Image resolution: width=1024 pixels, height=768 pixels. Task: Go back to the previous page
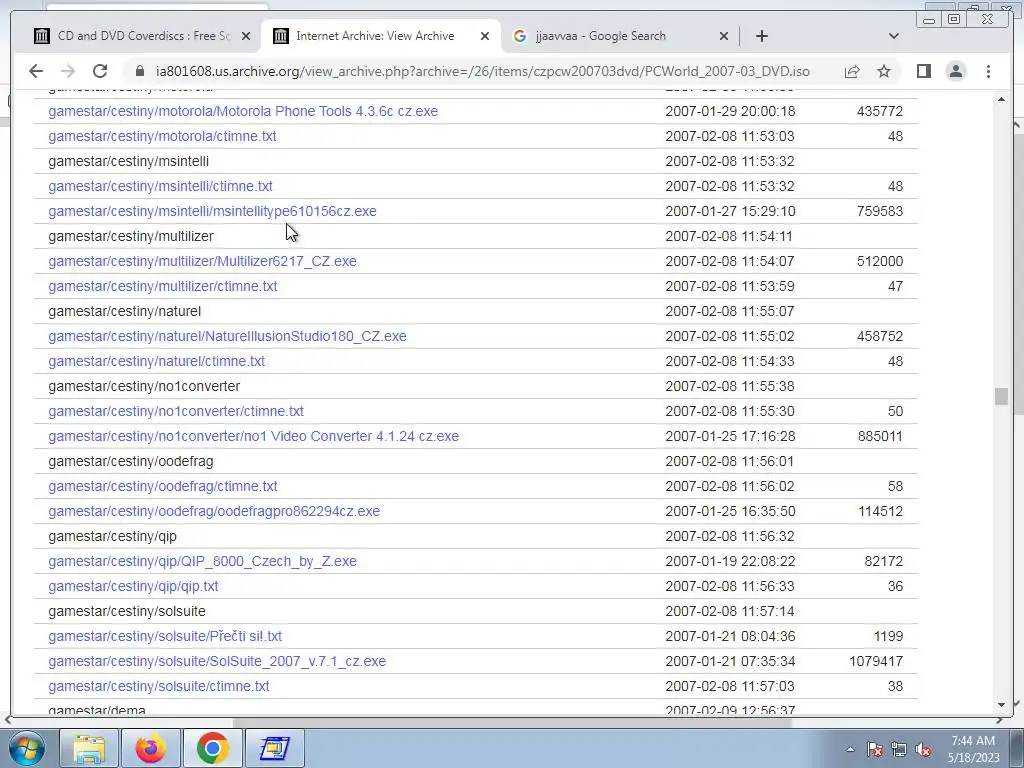pyautogui.click(x=36, y=71)
